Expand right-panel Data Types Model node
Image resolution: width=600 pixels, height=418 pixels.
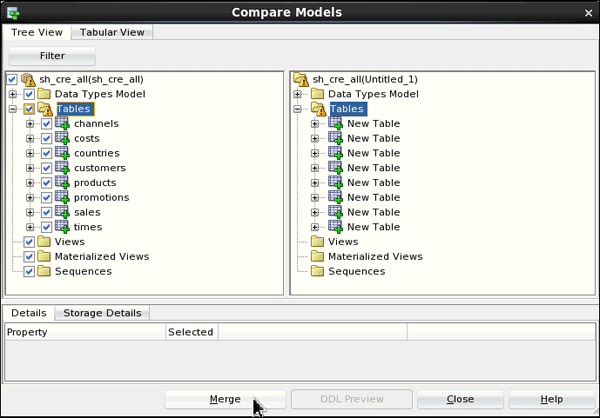[298, 94]
